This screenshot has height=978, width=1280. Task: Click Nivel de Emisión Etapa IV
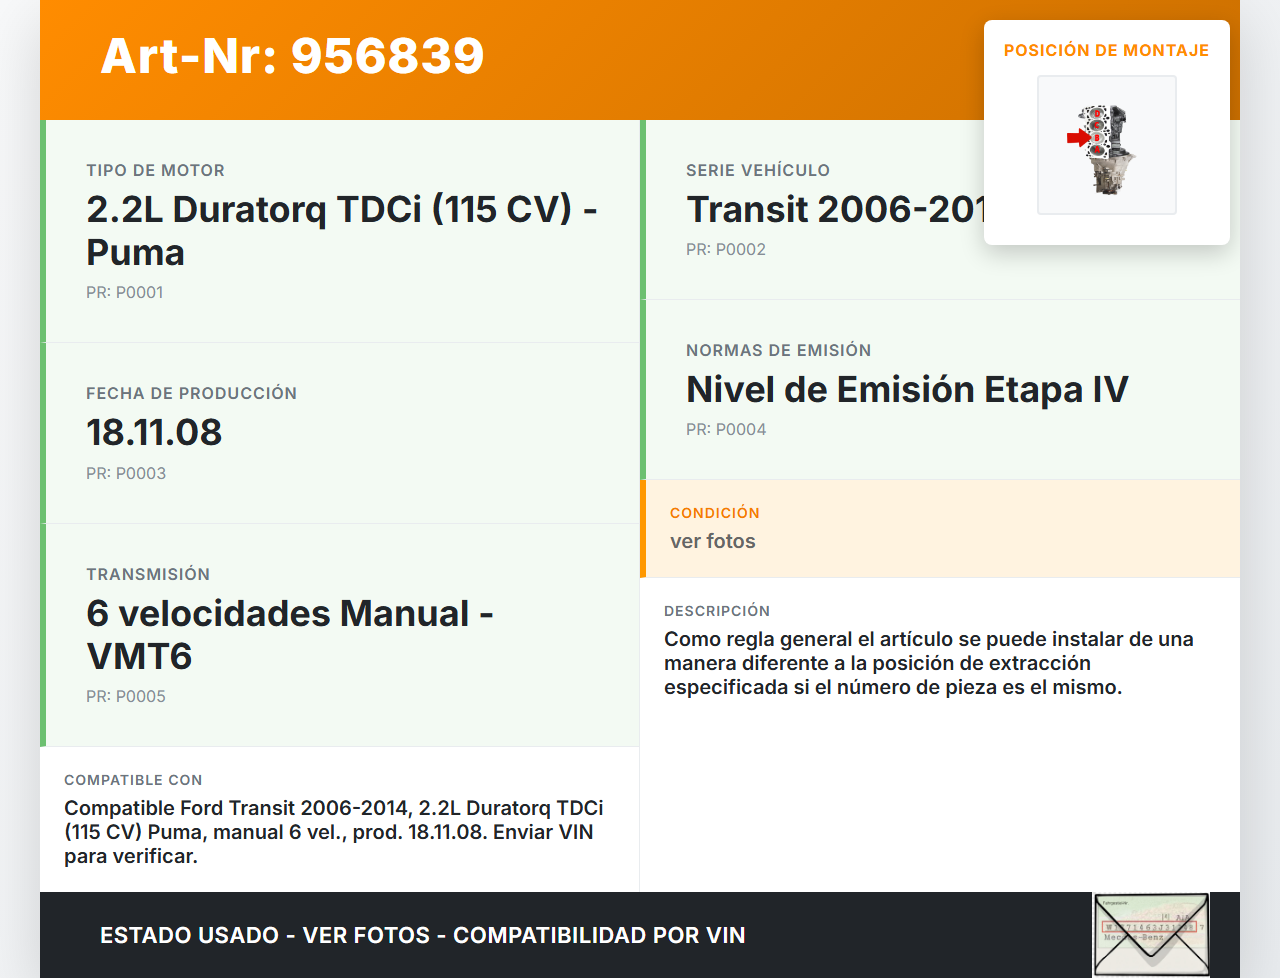(x=906, y=390)
